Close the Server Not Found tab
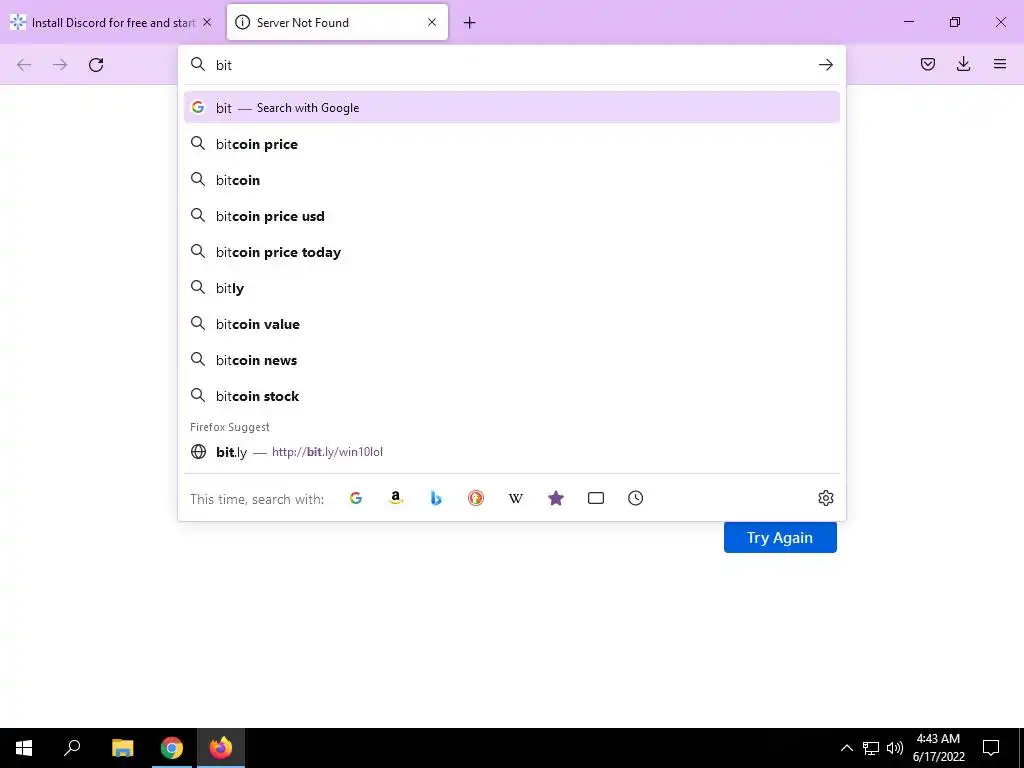 click(x=432, y=22)
